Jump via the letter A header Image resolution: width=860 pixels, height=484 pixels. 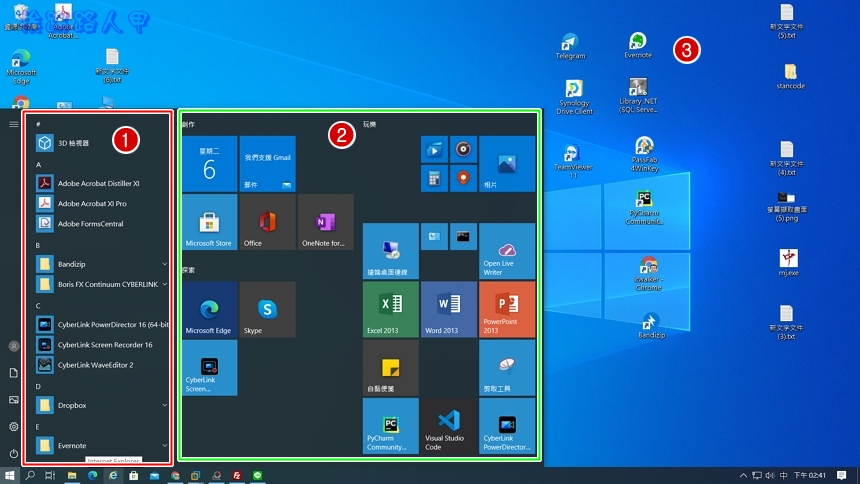coord(38,165)
